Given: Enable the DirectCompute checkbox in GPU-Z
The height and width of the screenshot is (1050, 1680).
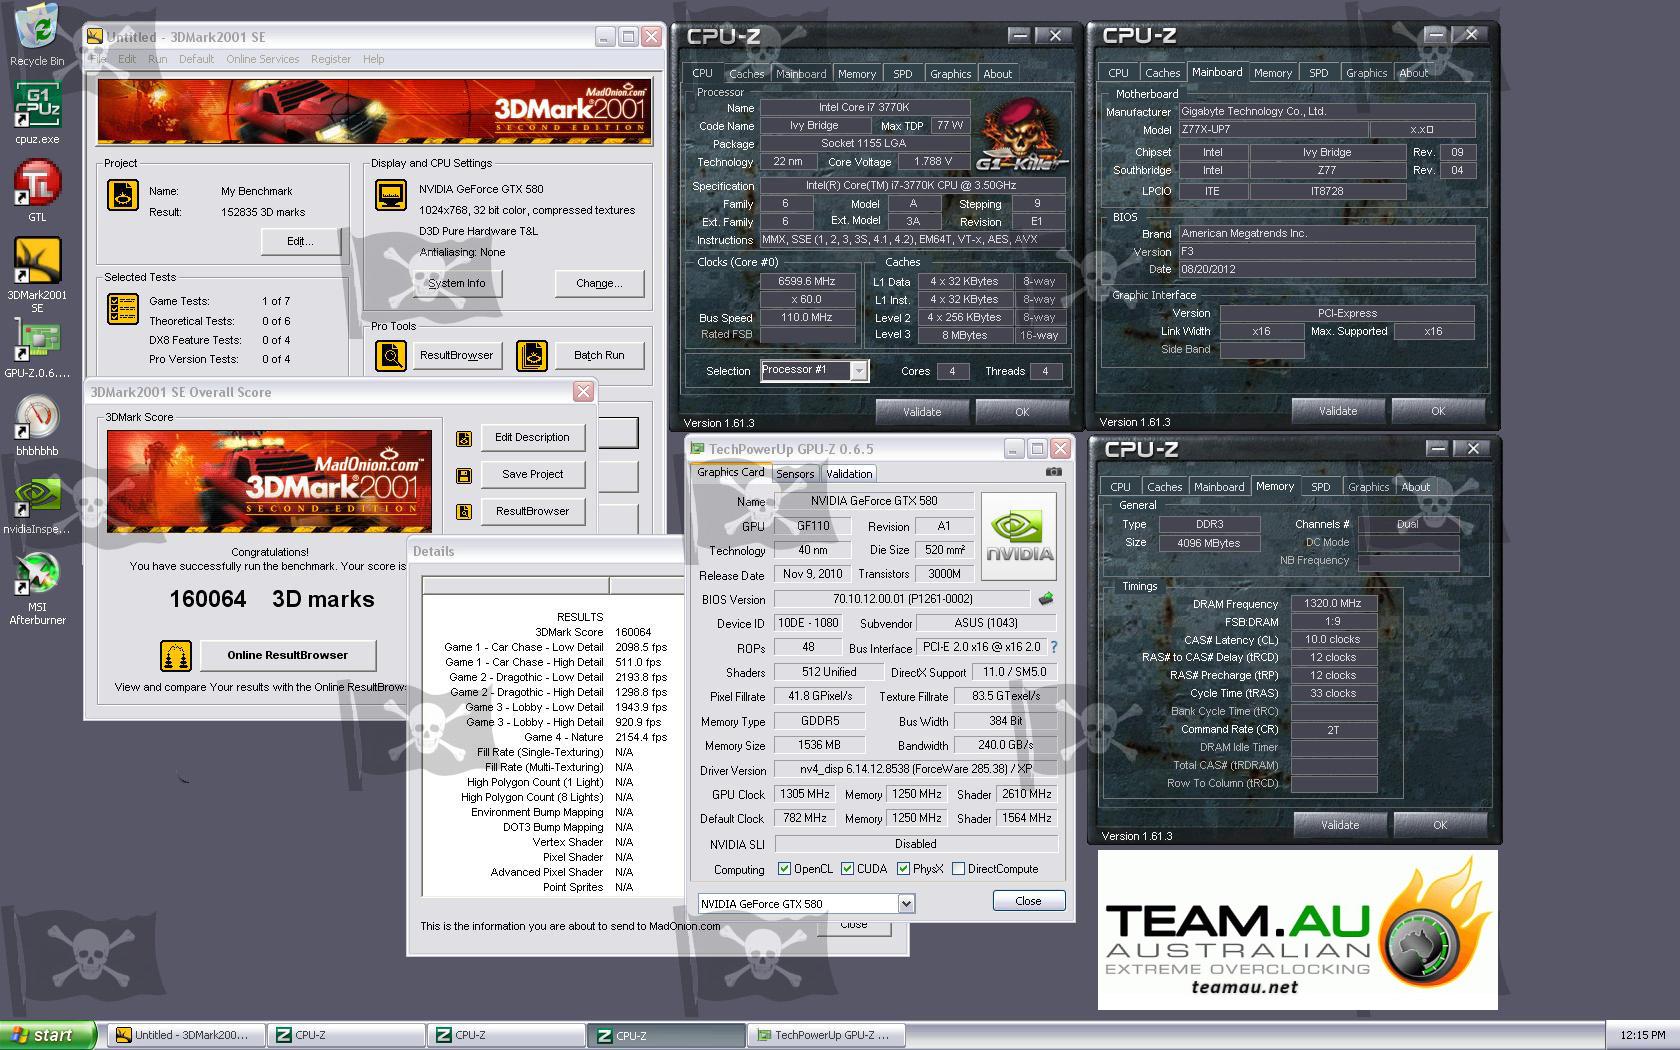Looking at the screenshot, I should point(959,869).
